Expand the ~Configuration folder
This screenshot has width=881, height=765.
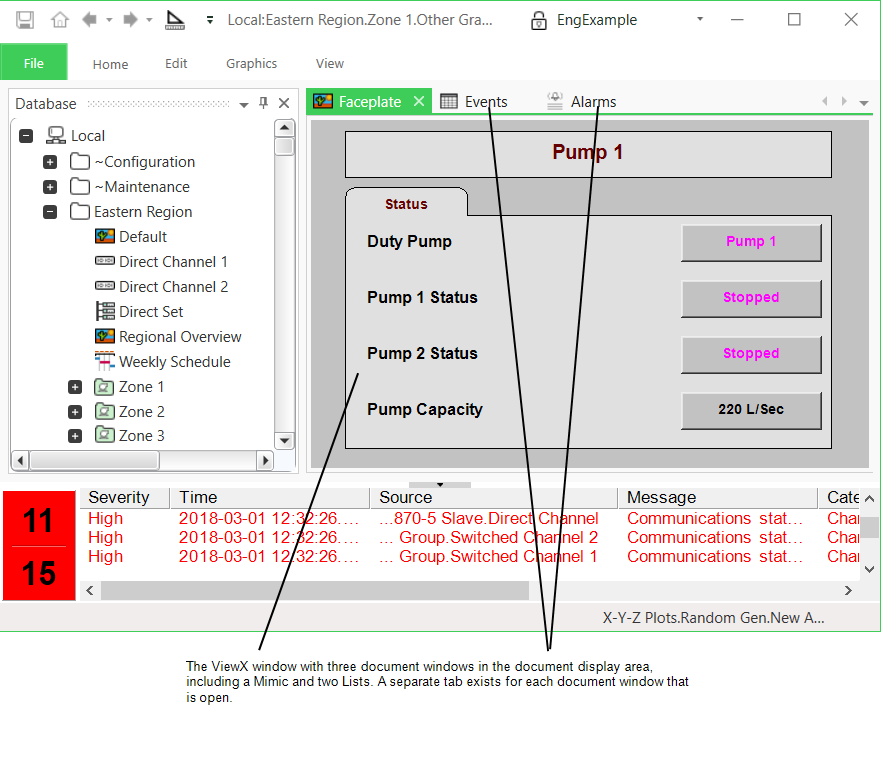pos(50,161)
